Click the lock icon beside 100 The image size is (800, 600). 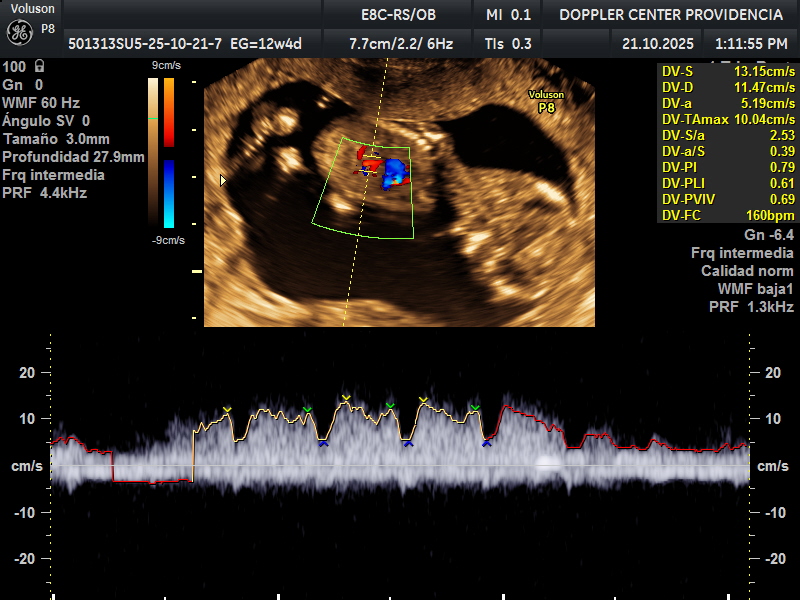point(39,66)
